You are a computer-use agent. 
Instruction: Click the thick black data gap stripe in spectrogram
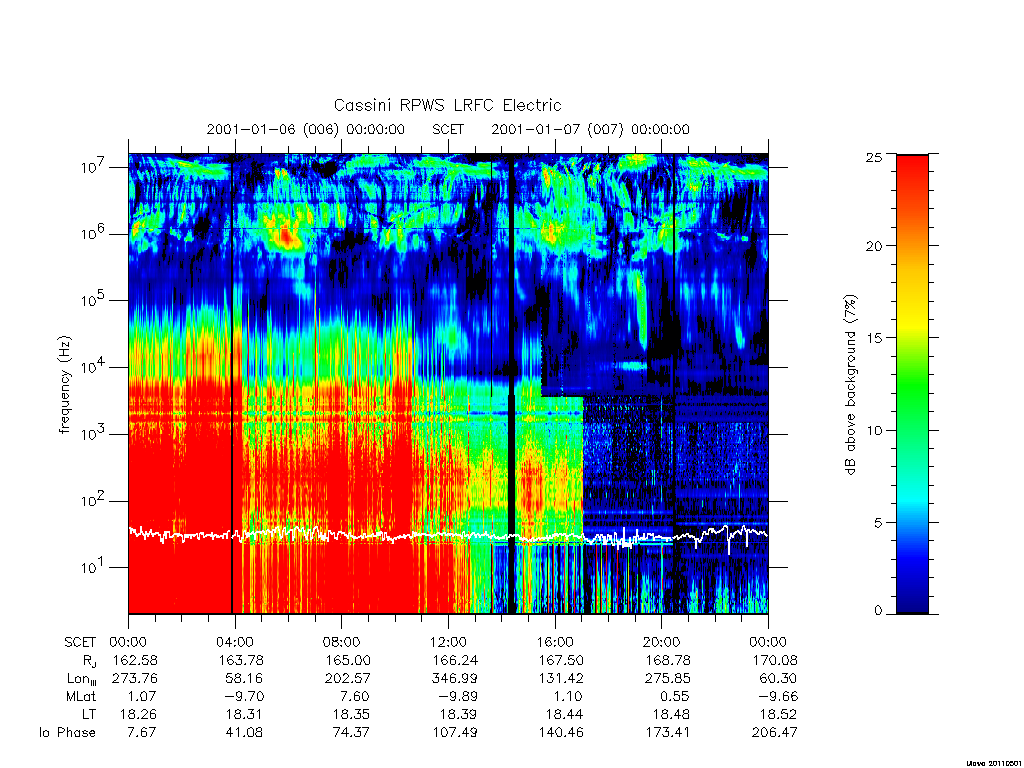coord(511,384)
